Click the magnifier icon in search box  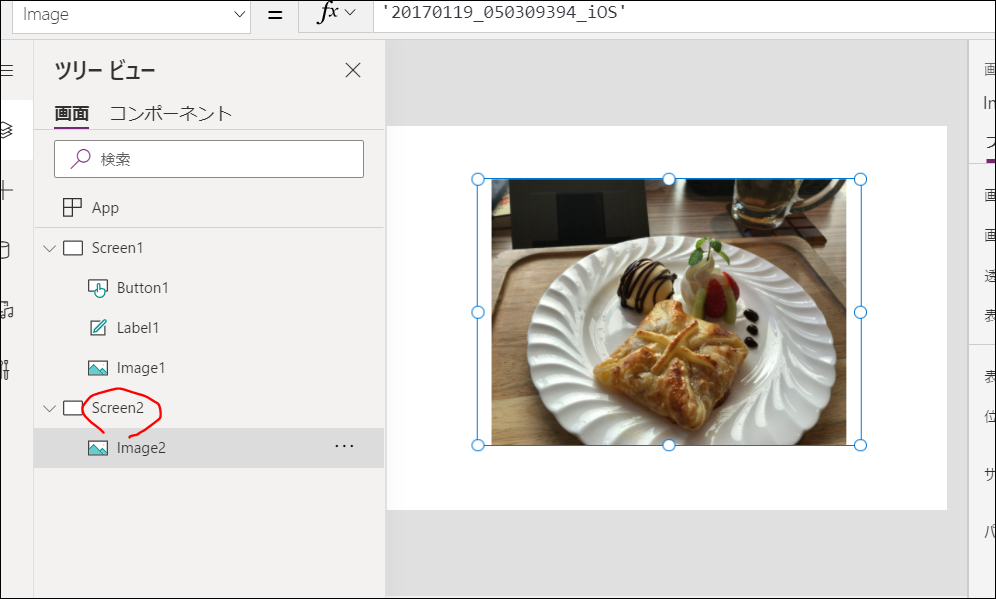click(80, 159)
